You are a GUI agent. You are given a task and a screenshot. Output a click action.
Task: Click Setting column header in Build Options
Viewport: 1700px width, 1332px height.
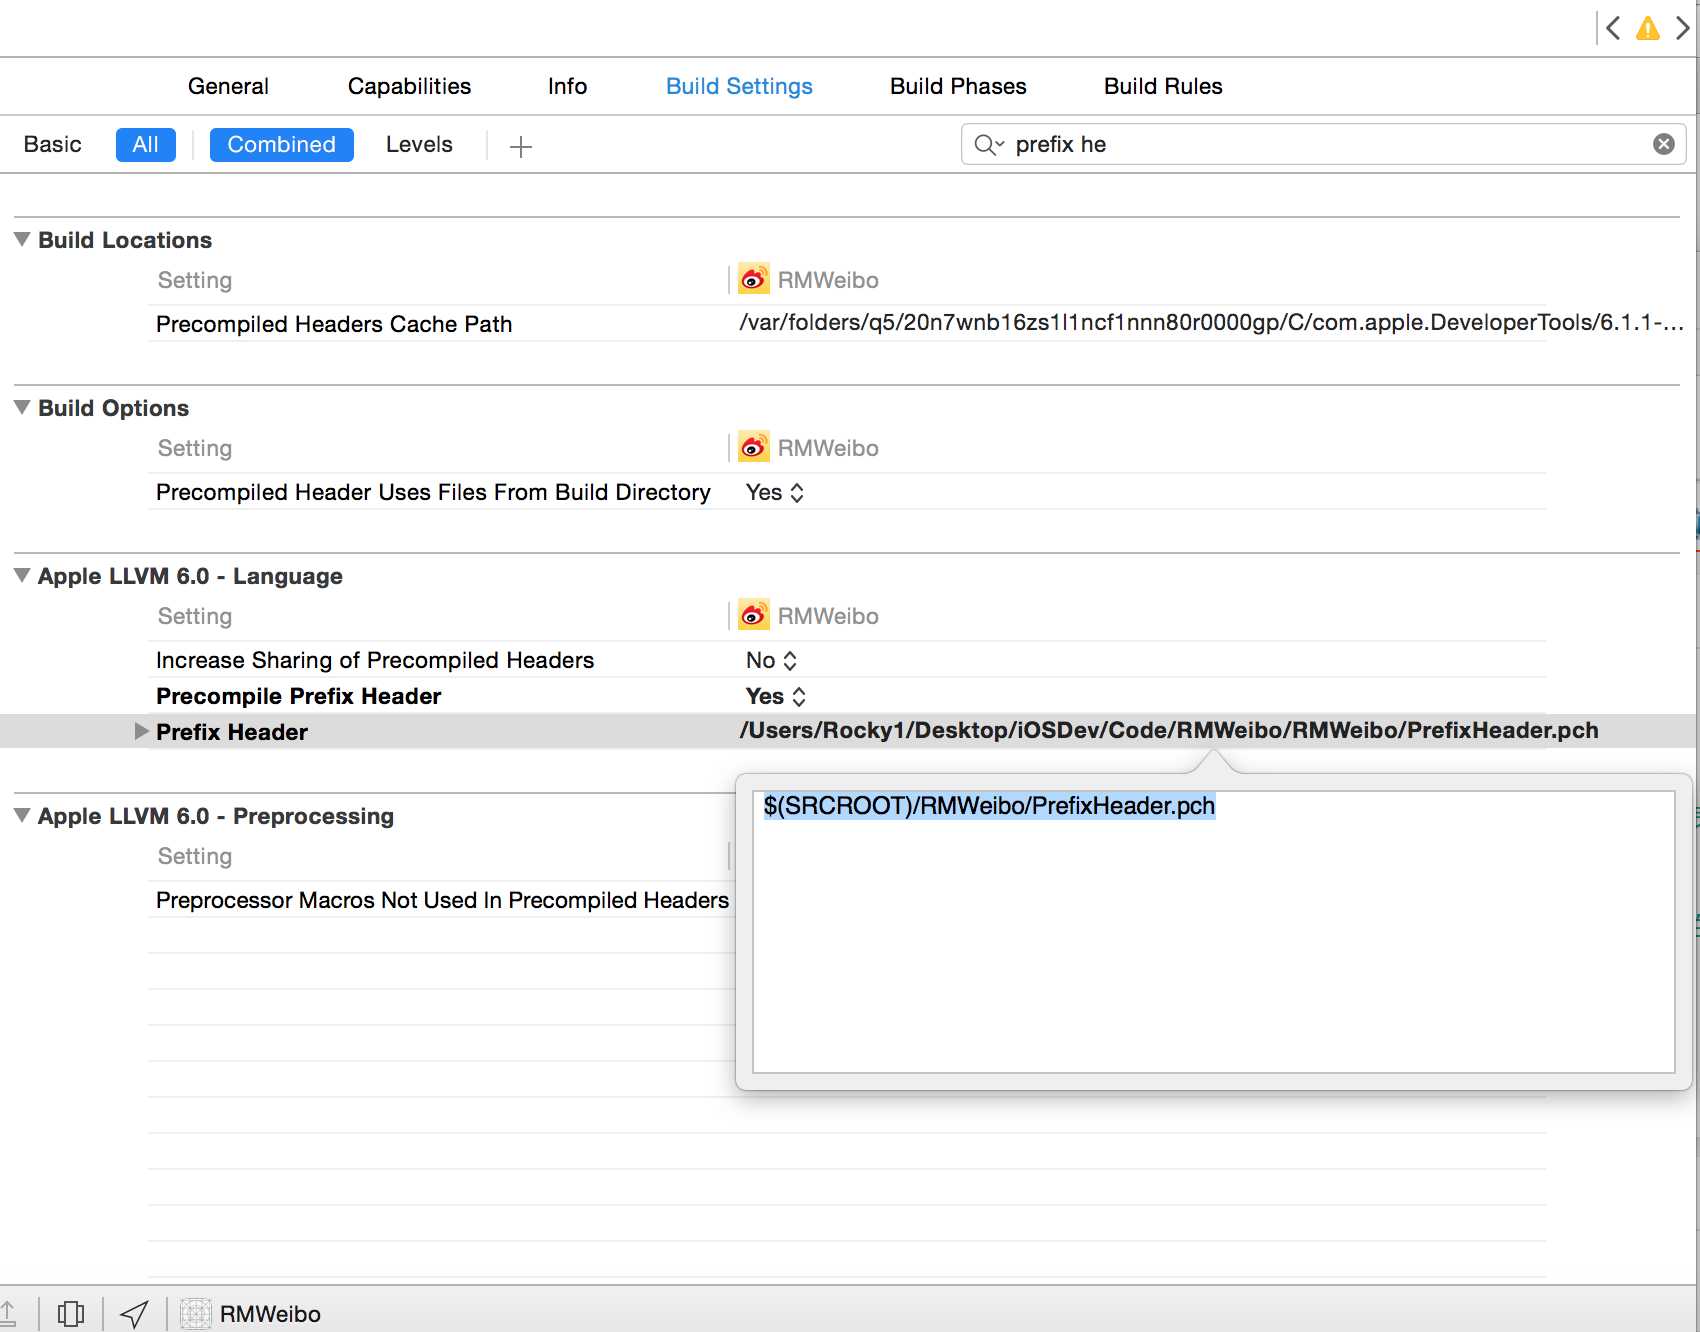(195, 448)
